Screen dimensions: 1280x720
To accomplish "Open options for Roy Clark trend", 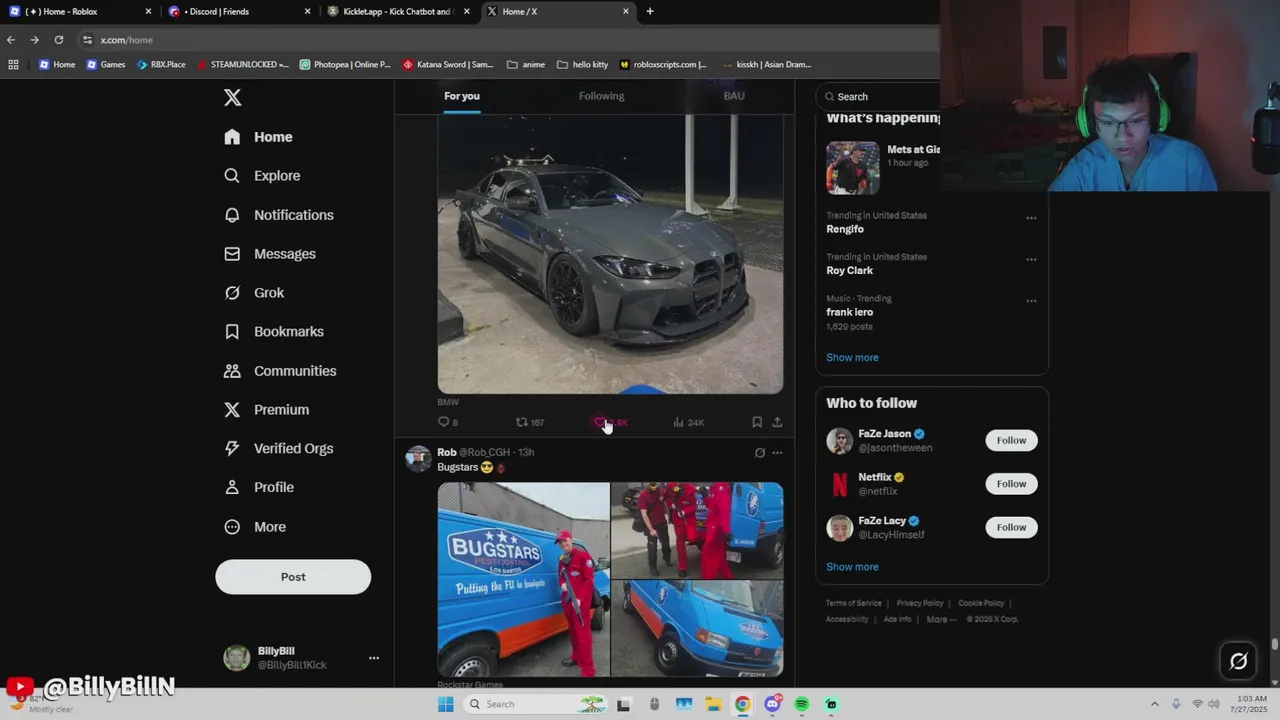I will [1031, 260].
